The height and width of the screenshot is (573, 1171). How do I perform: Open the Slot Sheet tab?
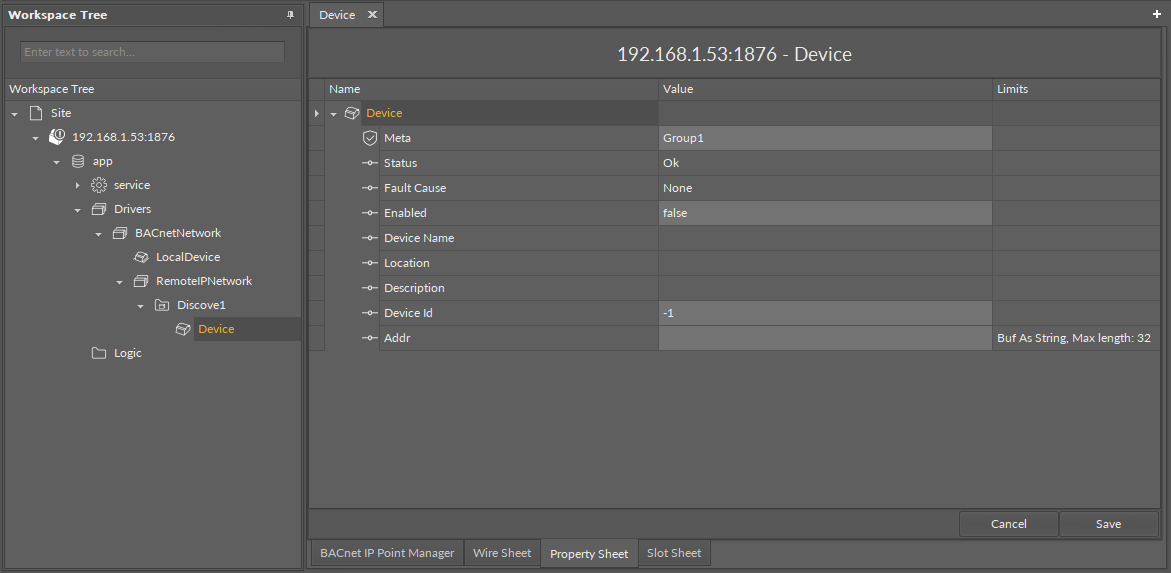tap(674, 553)
